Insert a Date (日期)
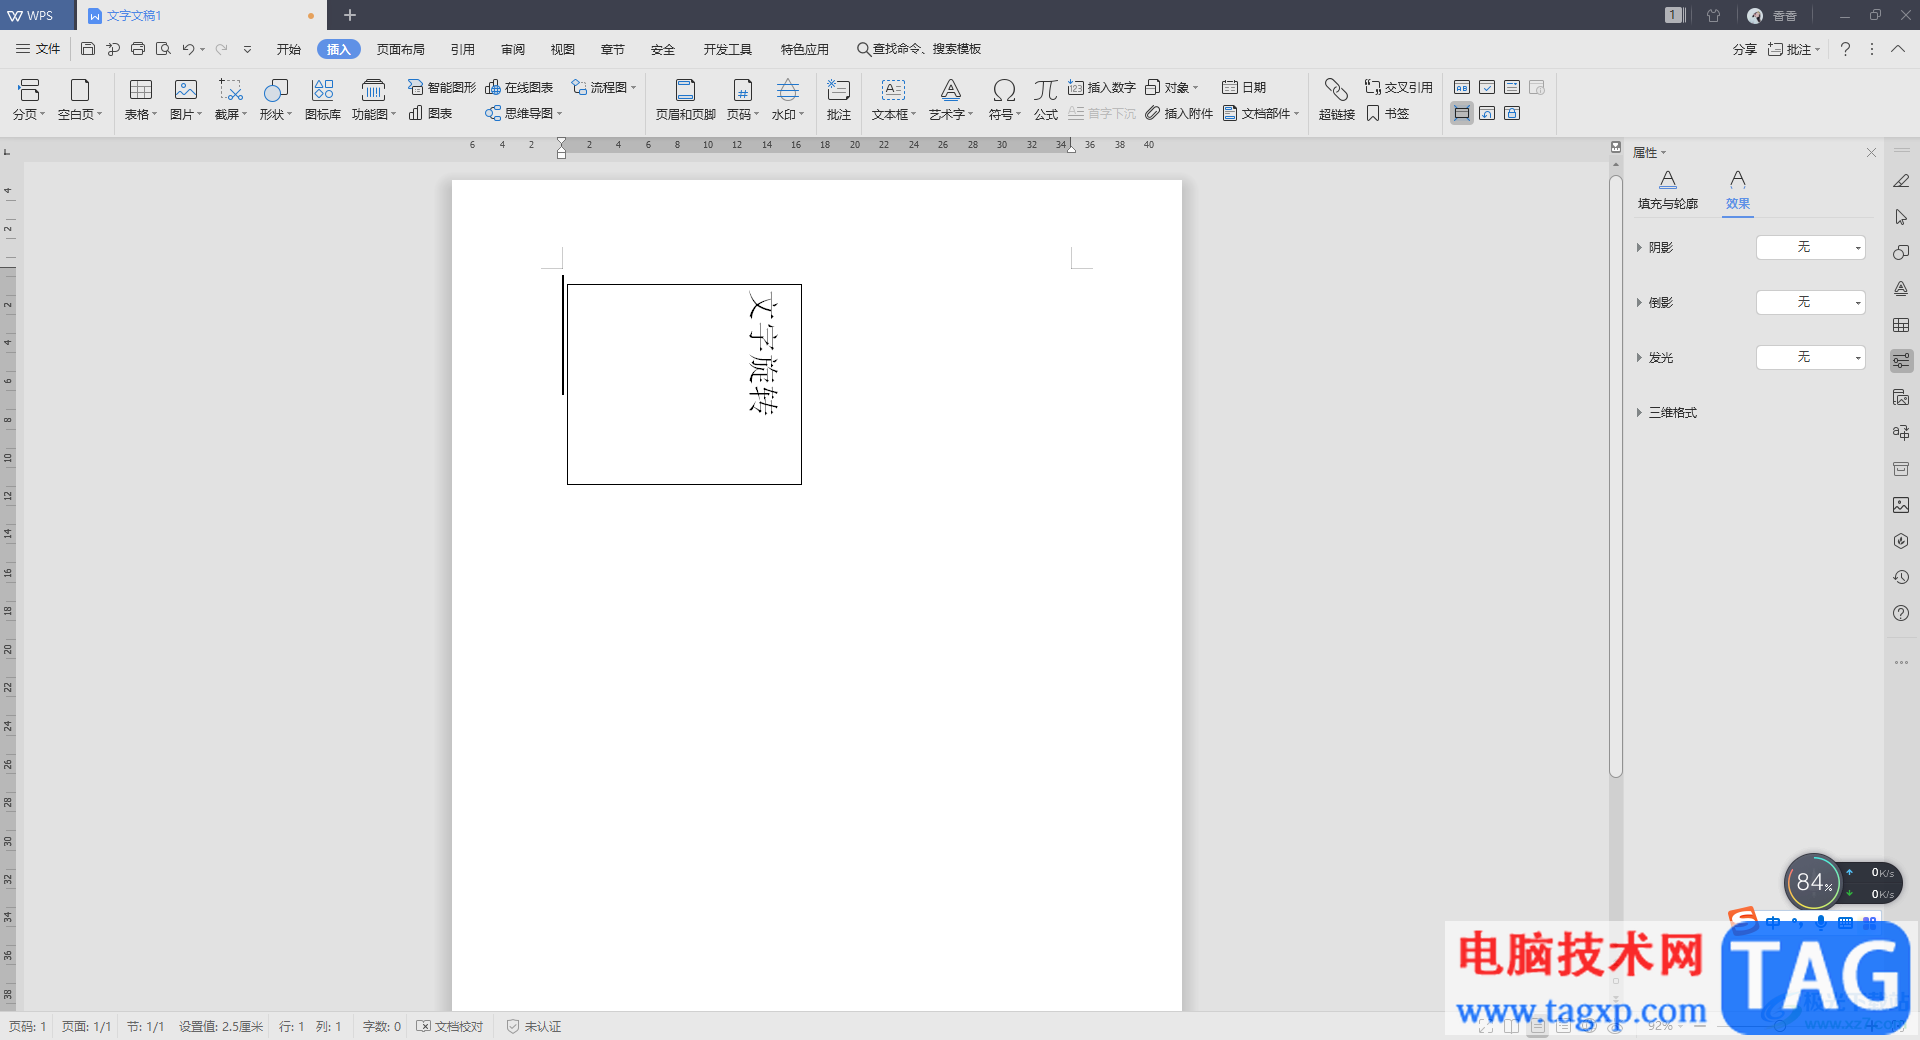Image resolution: width=1920 pixels, height=1040 pixels. (1244, 88)
